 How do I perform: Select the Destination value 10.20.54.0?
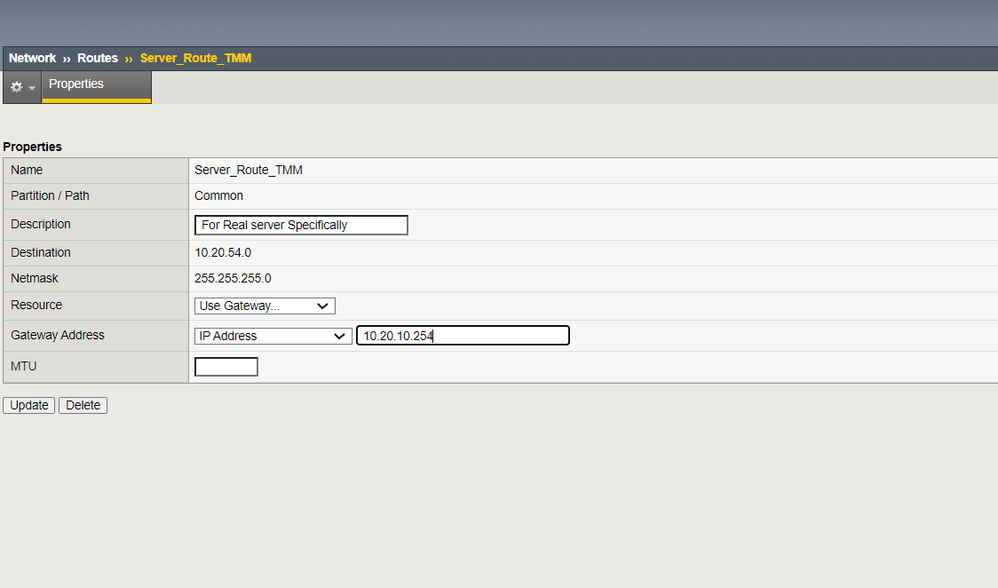click(223, 253)
